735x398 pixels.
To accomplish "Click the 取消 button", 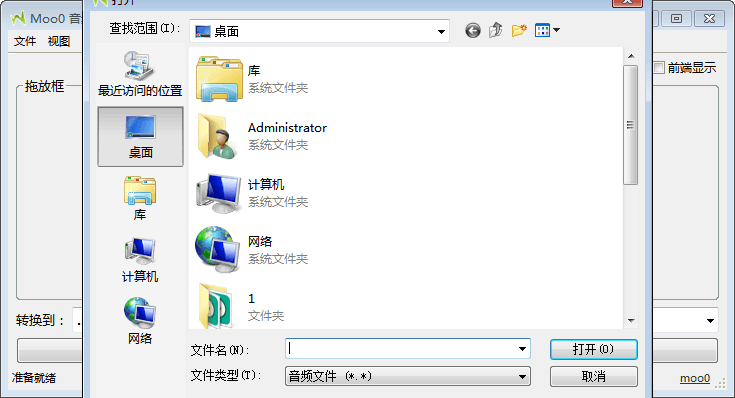I will 593,376.
